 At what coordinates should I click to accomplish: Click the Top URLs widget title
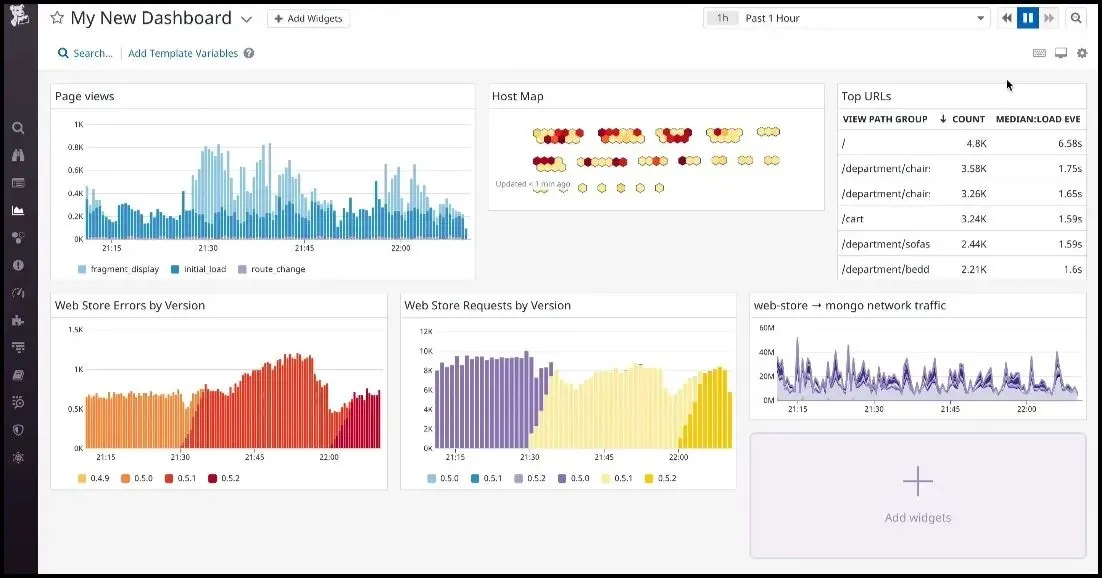point(866,96)
